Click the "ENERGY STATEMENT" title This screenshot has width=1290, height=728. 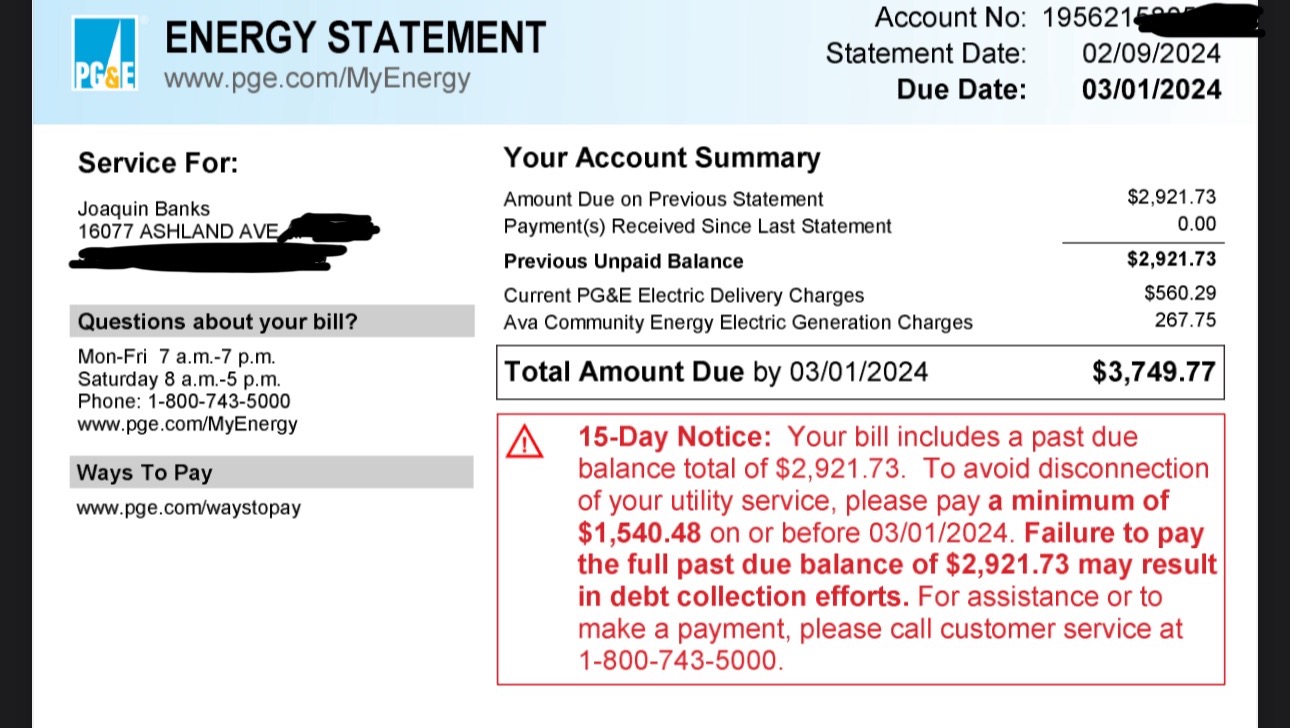tap(355, 38)
